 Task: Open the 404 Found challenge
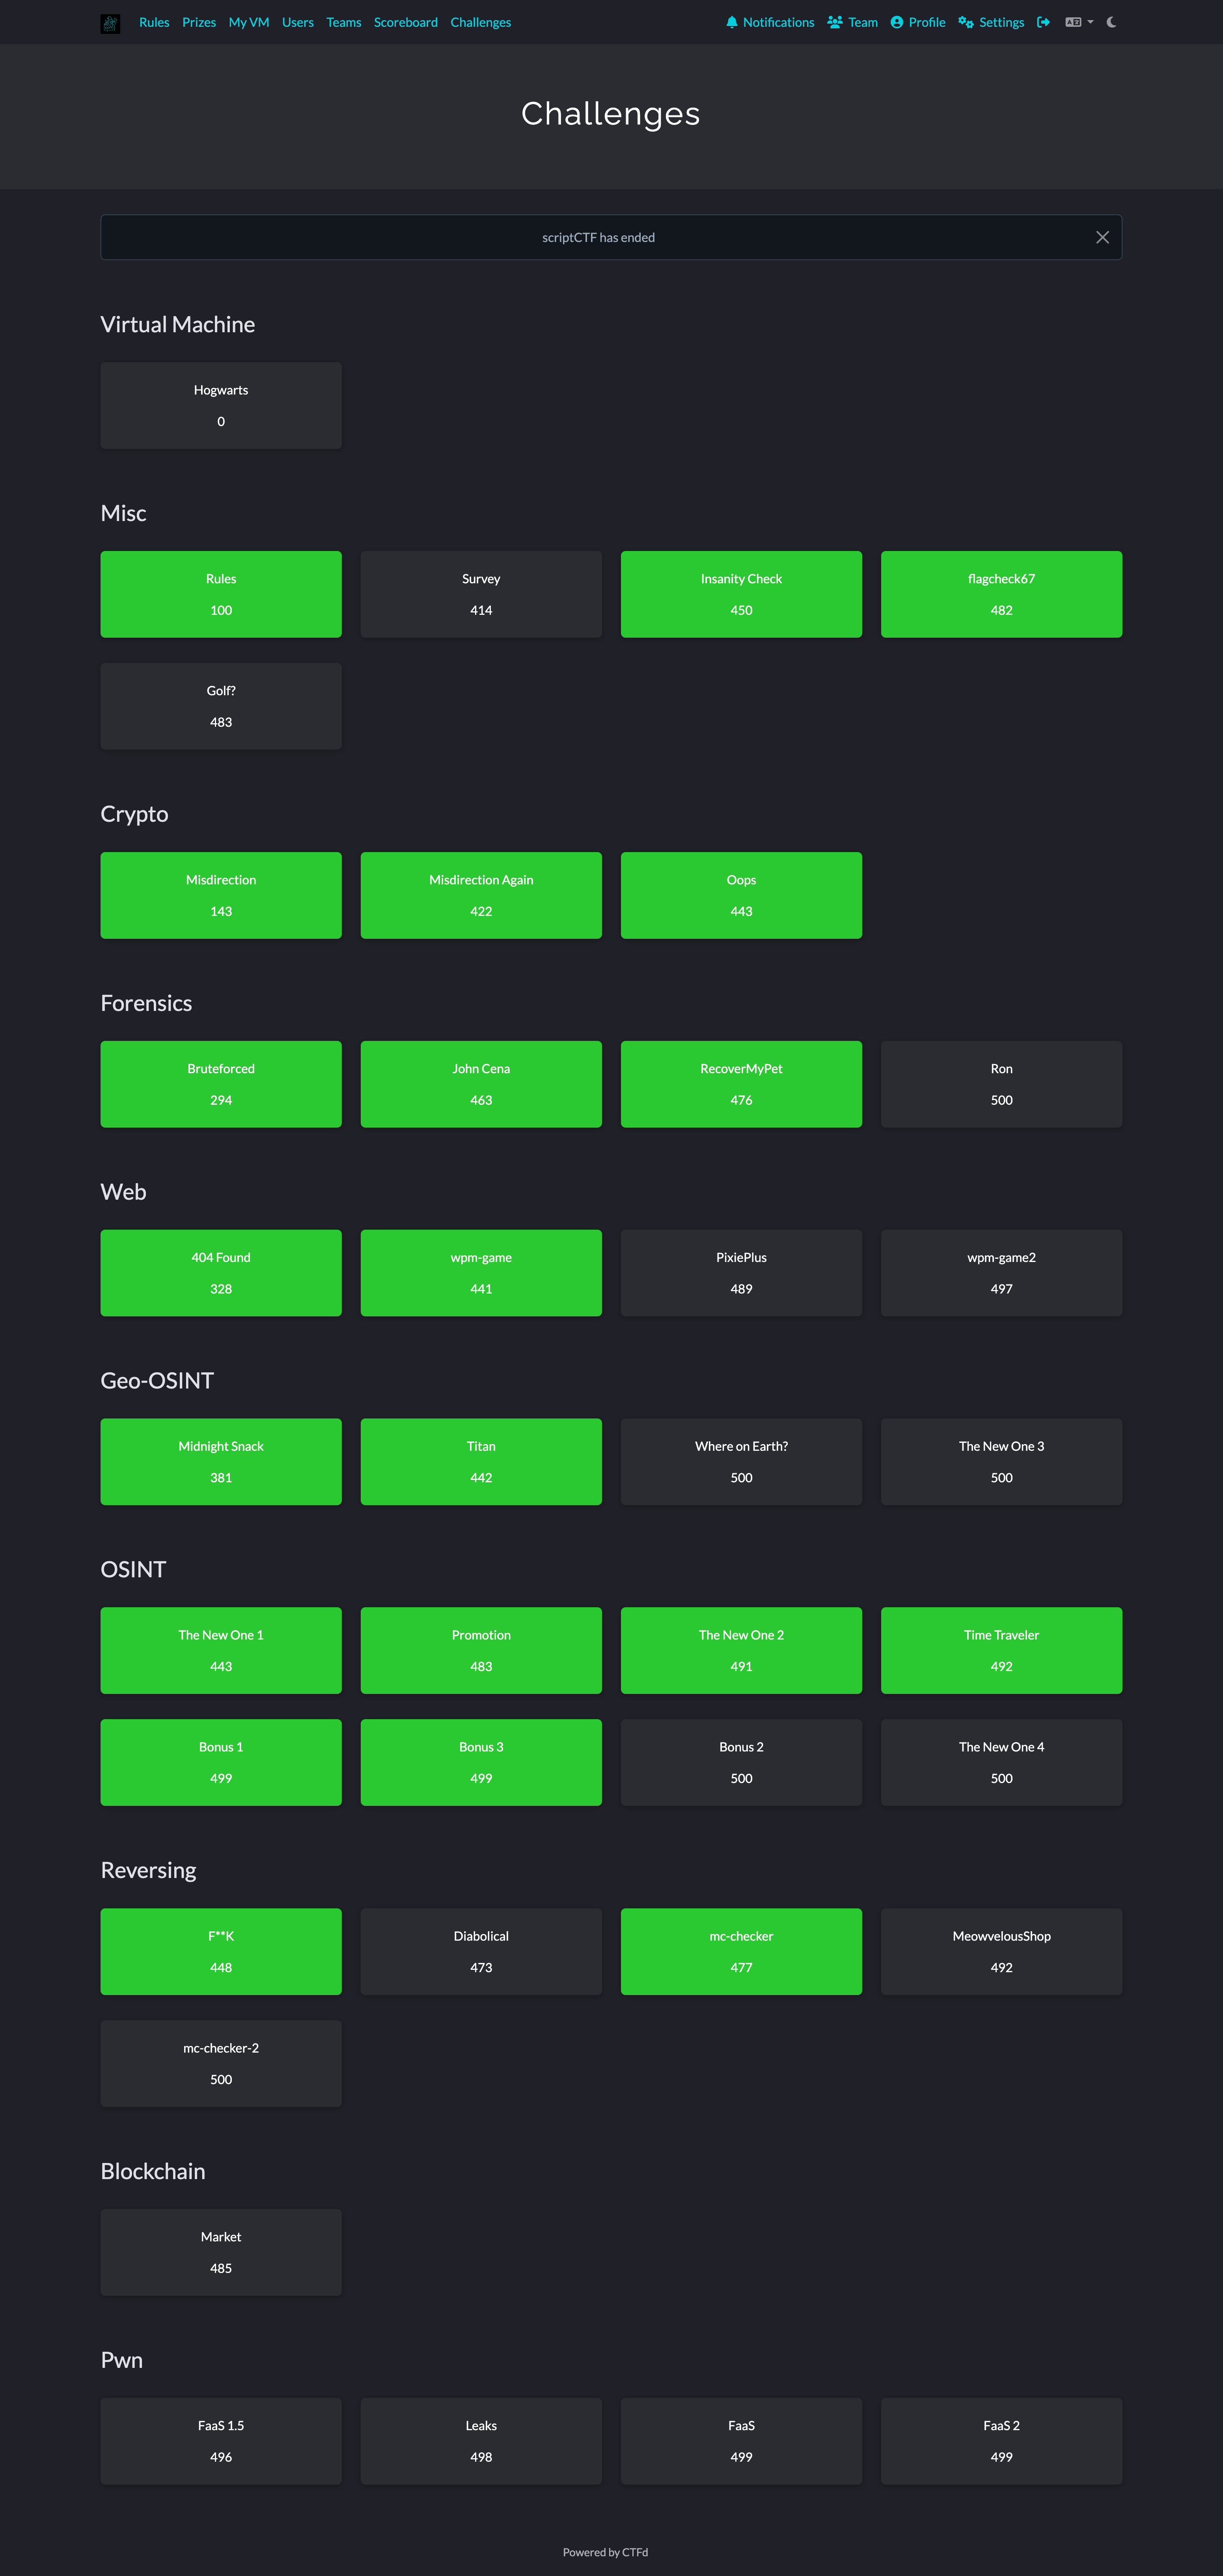(221, 1273)
